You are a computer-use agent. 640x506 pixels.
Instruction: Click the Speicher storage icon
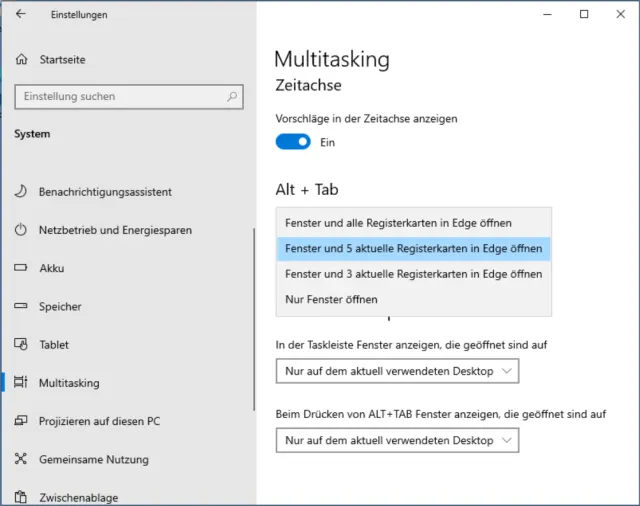[21, 307]
